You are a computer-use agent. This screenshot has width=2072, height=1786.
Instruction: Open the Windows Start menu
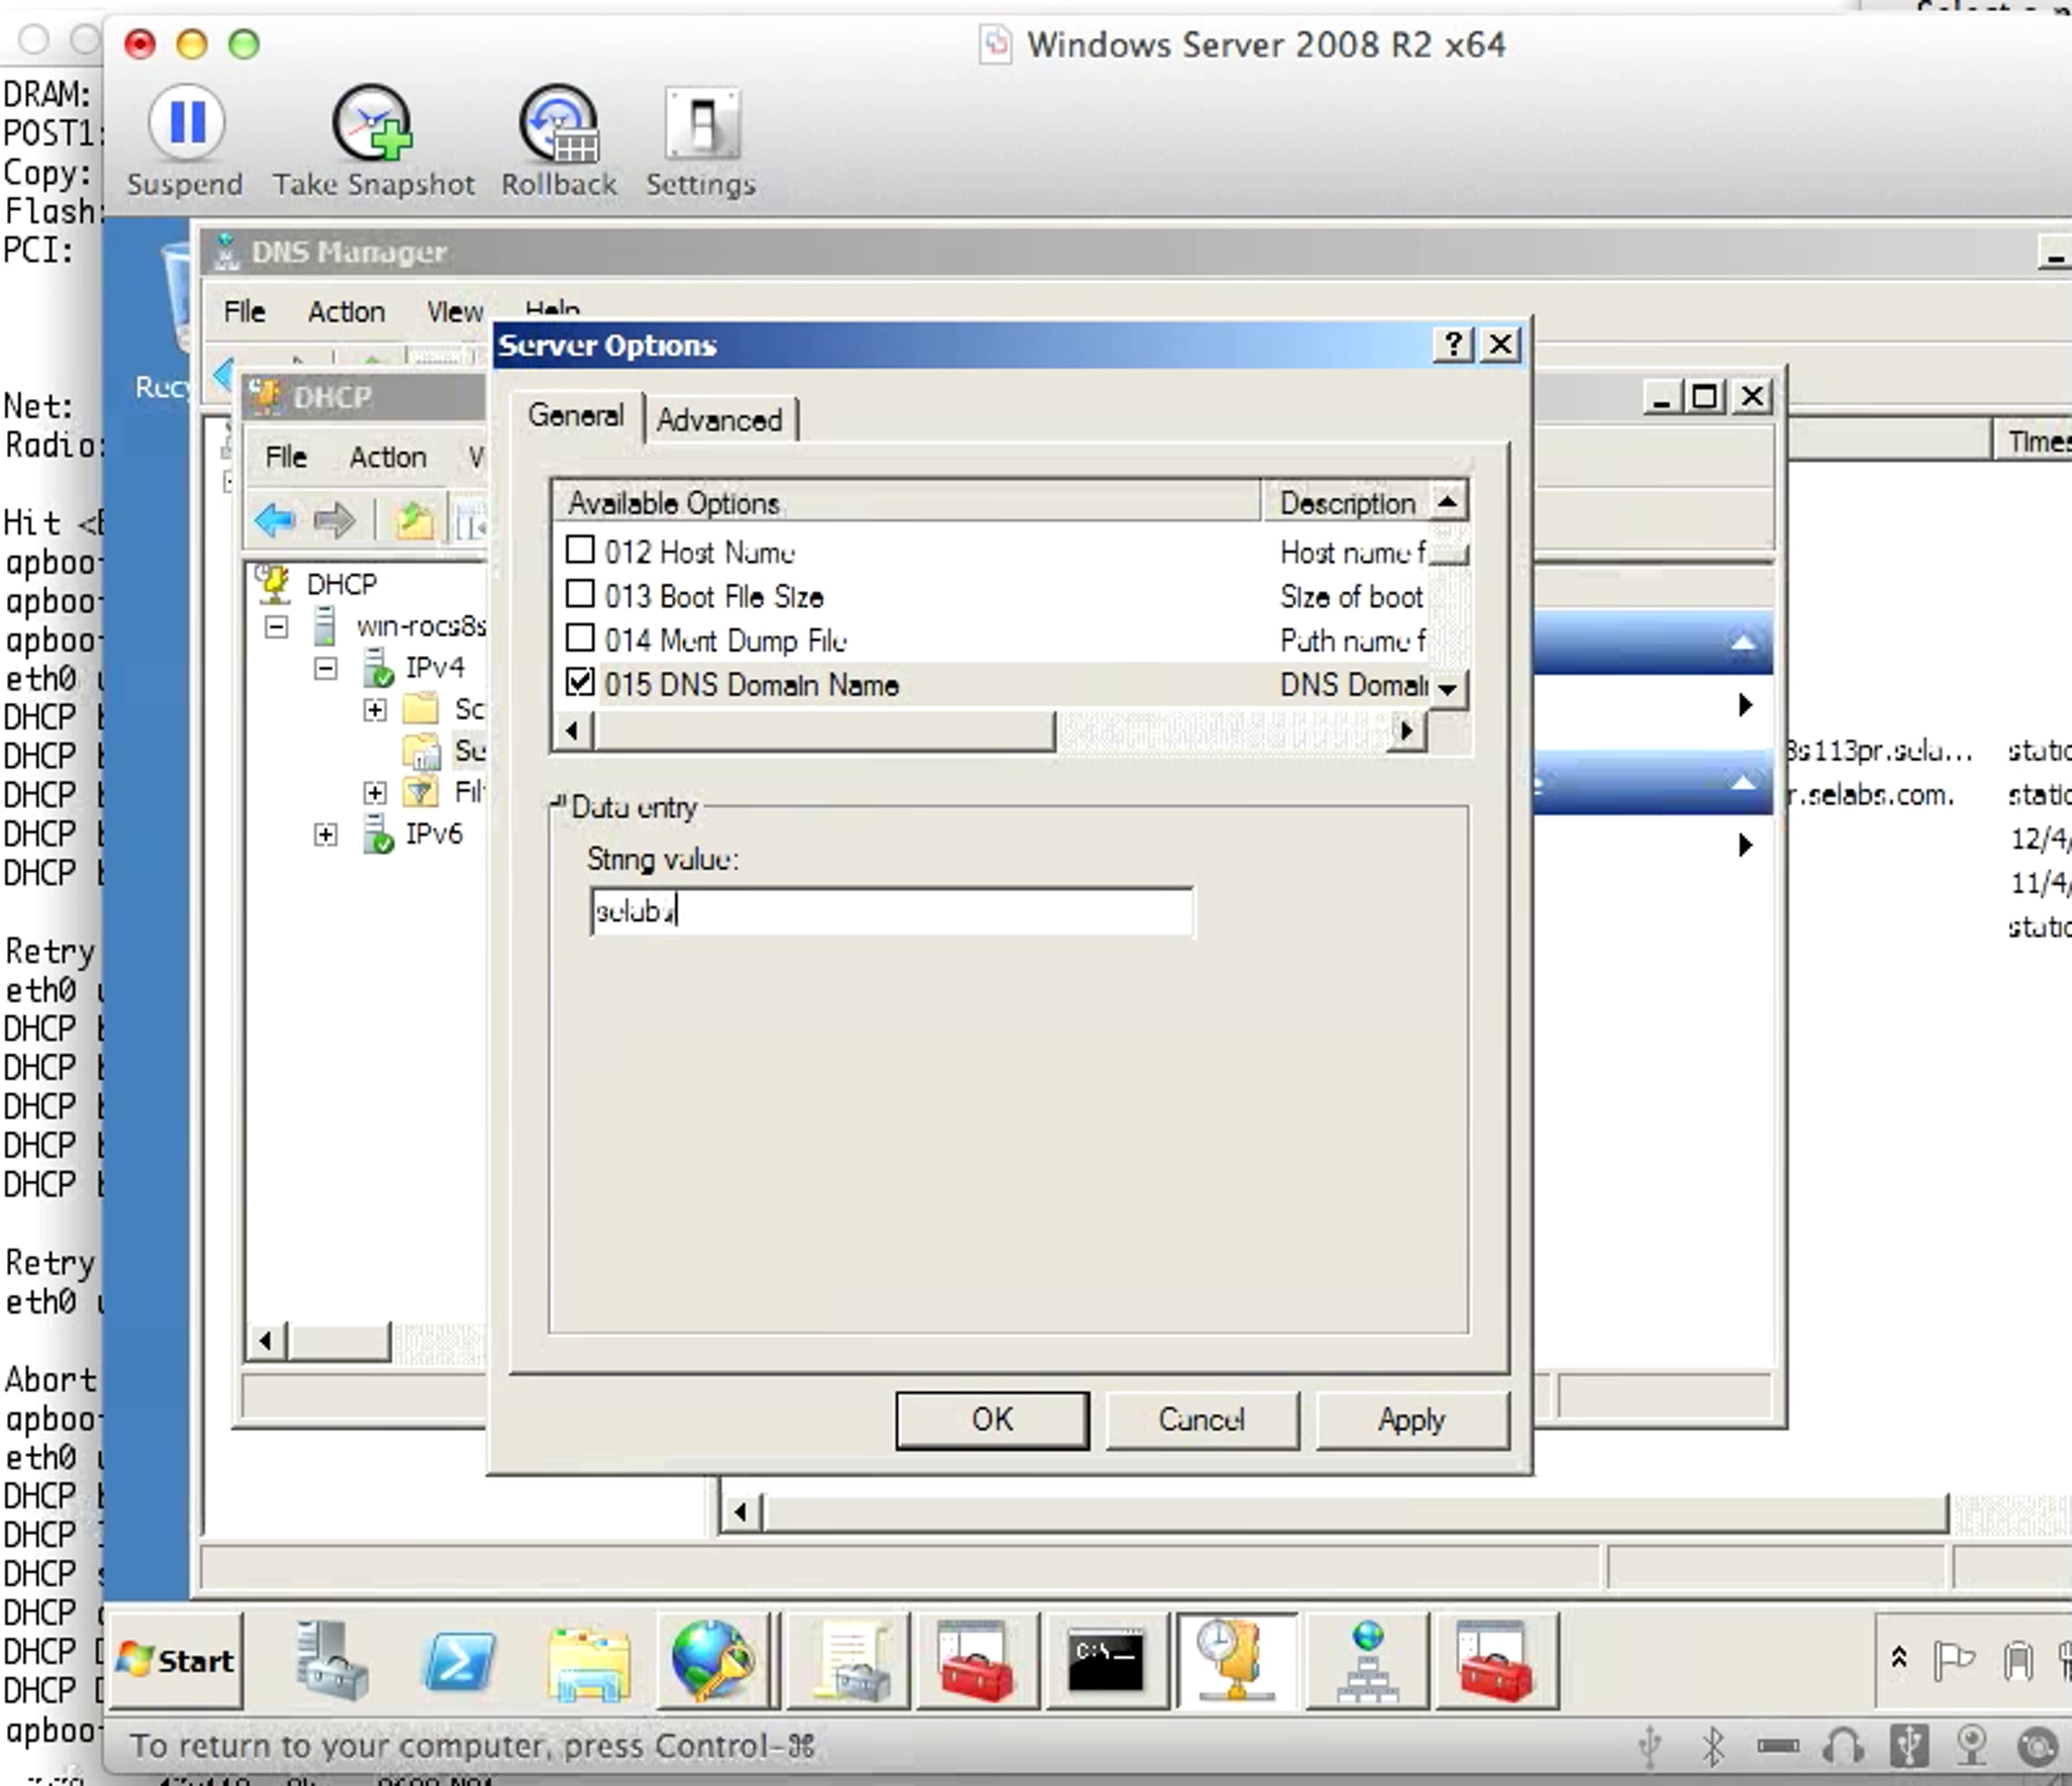pyautogui.click(x=176, y=1660)
